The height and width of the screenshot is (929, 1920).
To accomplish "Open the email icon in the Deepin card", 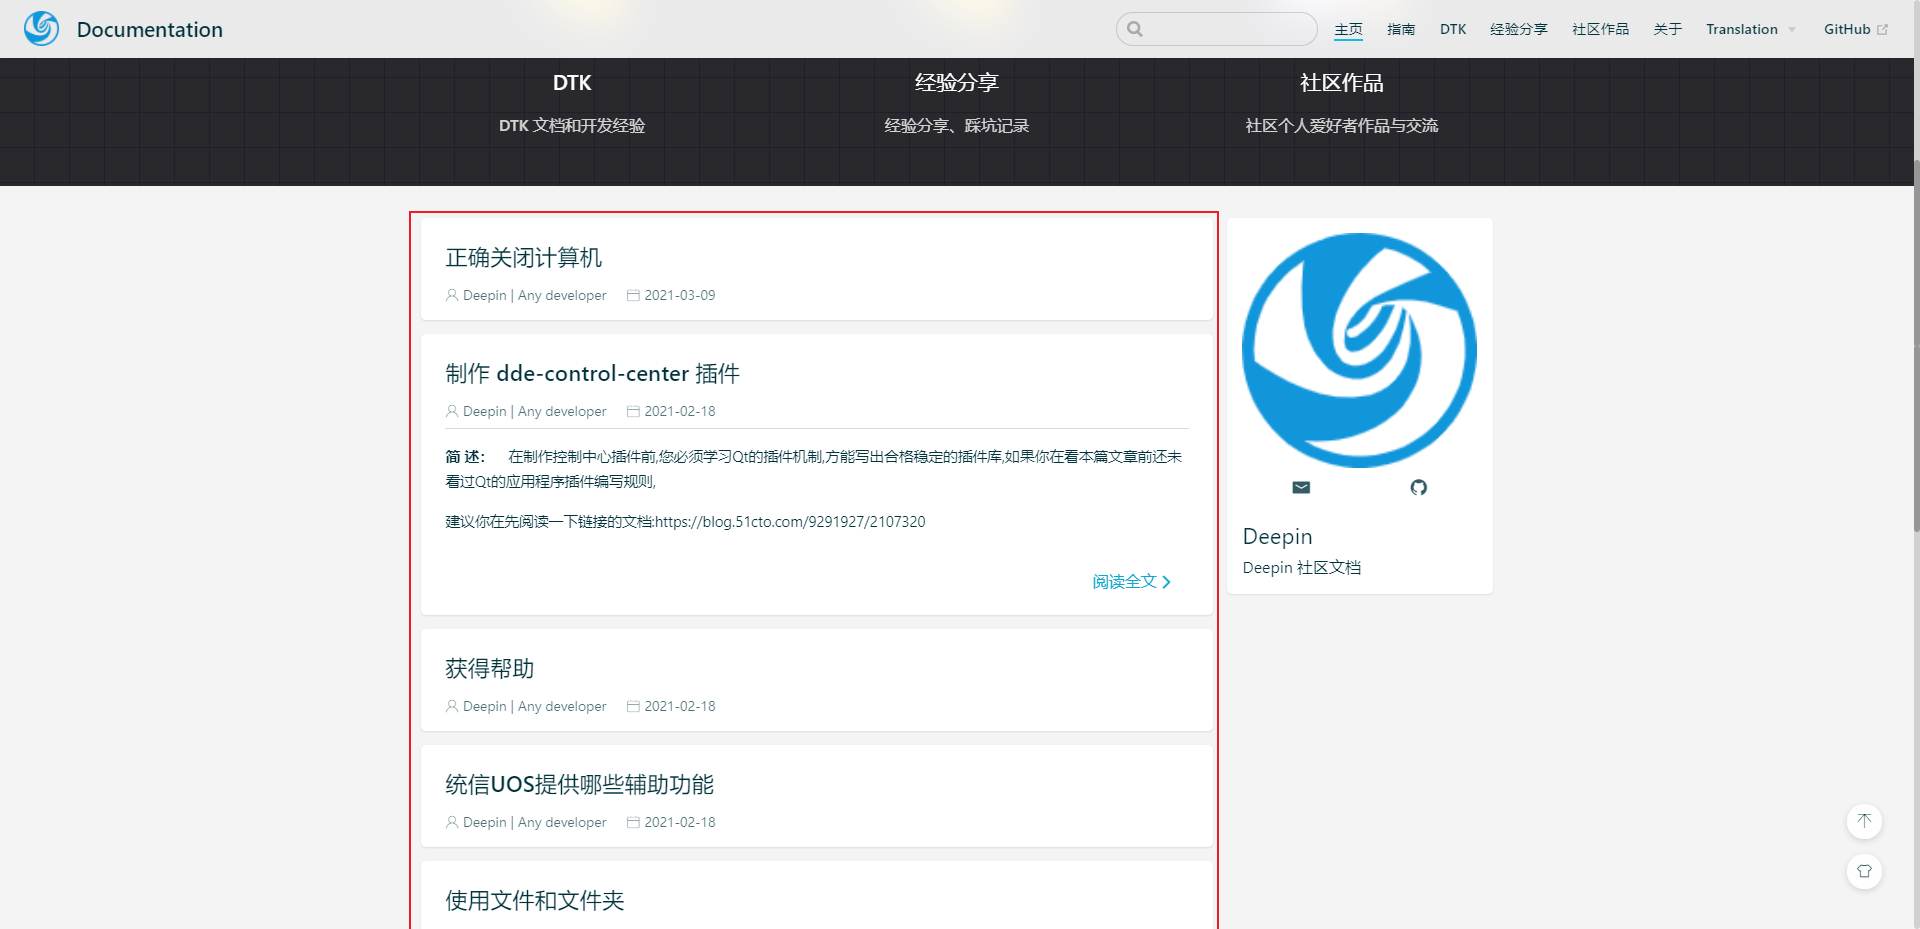I will tap(1301, 487).
